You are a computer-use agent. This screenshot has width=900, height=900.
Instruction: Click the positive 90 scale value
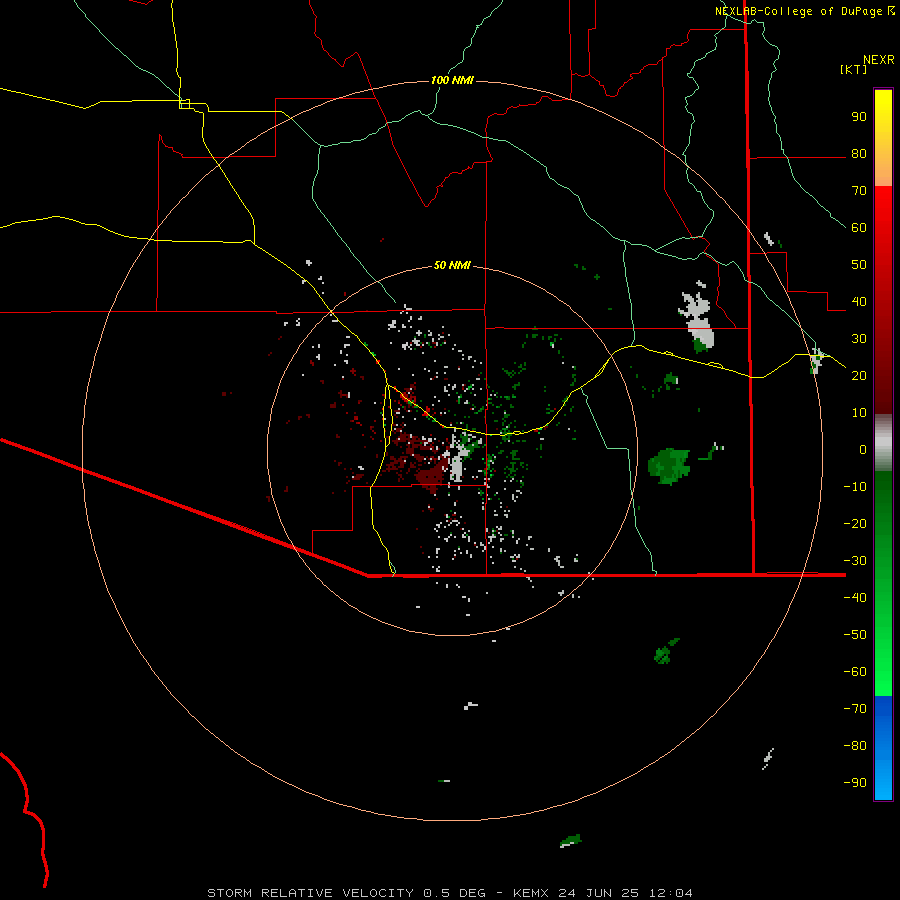click(x=859, y=117)
